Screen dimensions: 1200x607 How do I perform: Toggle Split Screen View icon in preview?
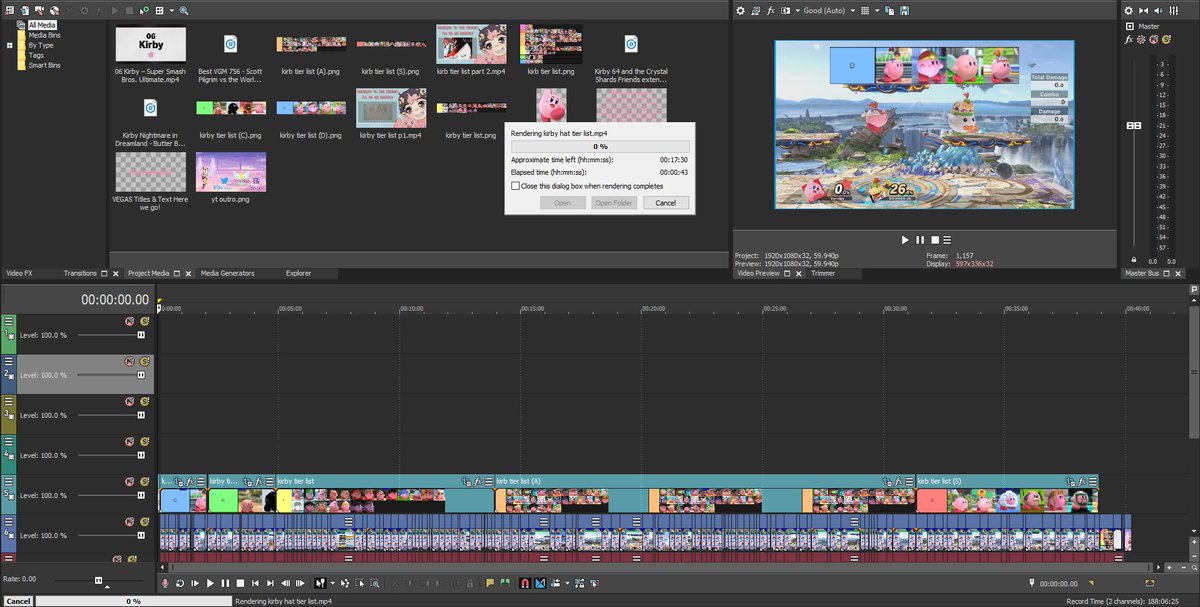785,10
